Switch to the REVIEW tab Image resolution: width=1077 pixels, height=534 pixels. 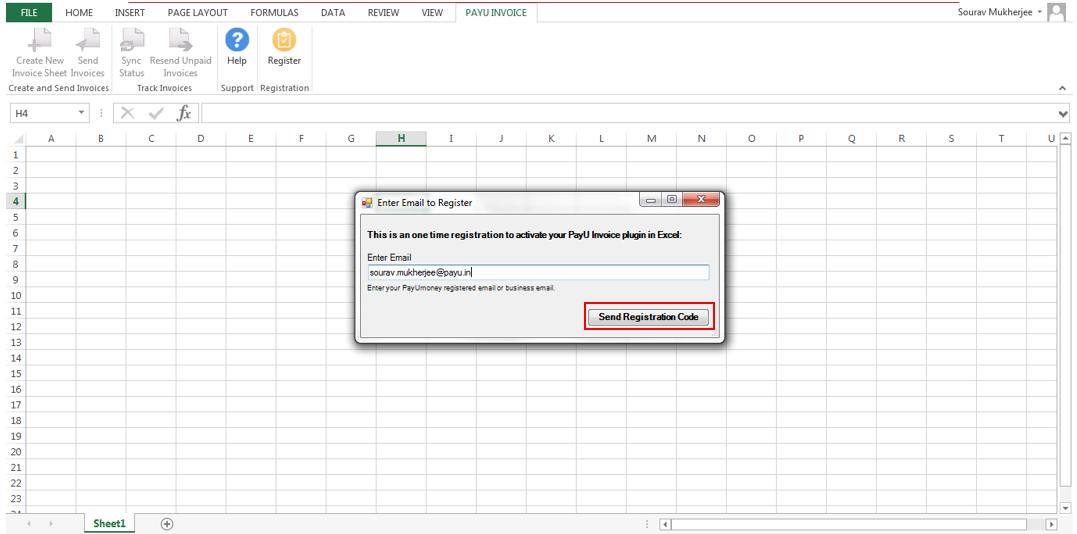[x=383, y=12]
